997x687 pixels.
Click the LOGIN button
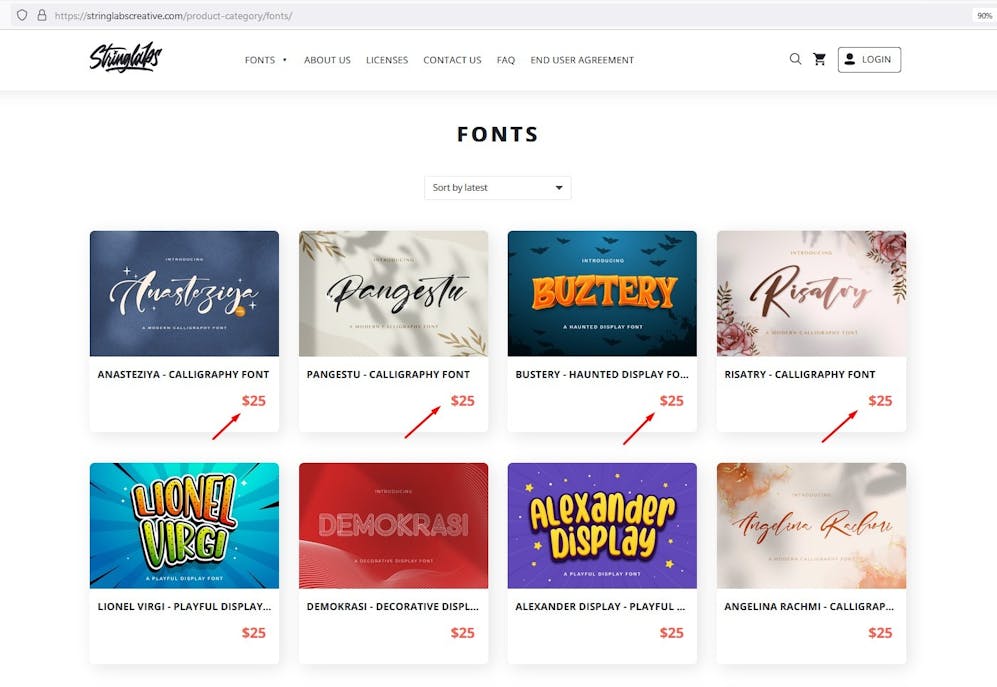tap(868, 60)
